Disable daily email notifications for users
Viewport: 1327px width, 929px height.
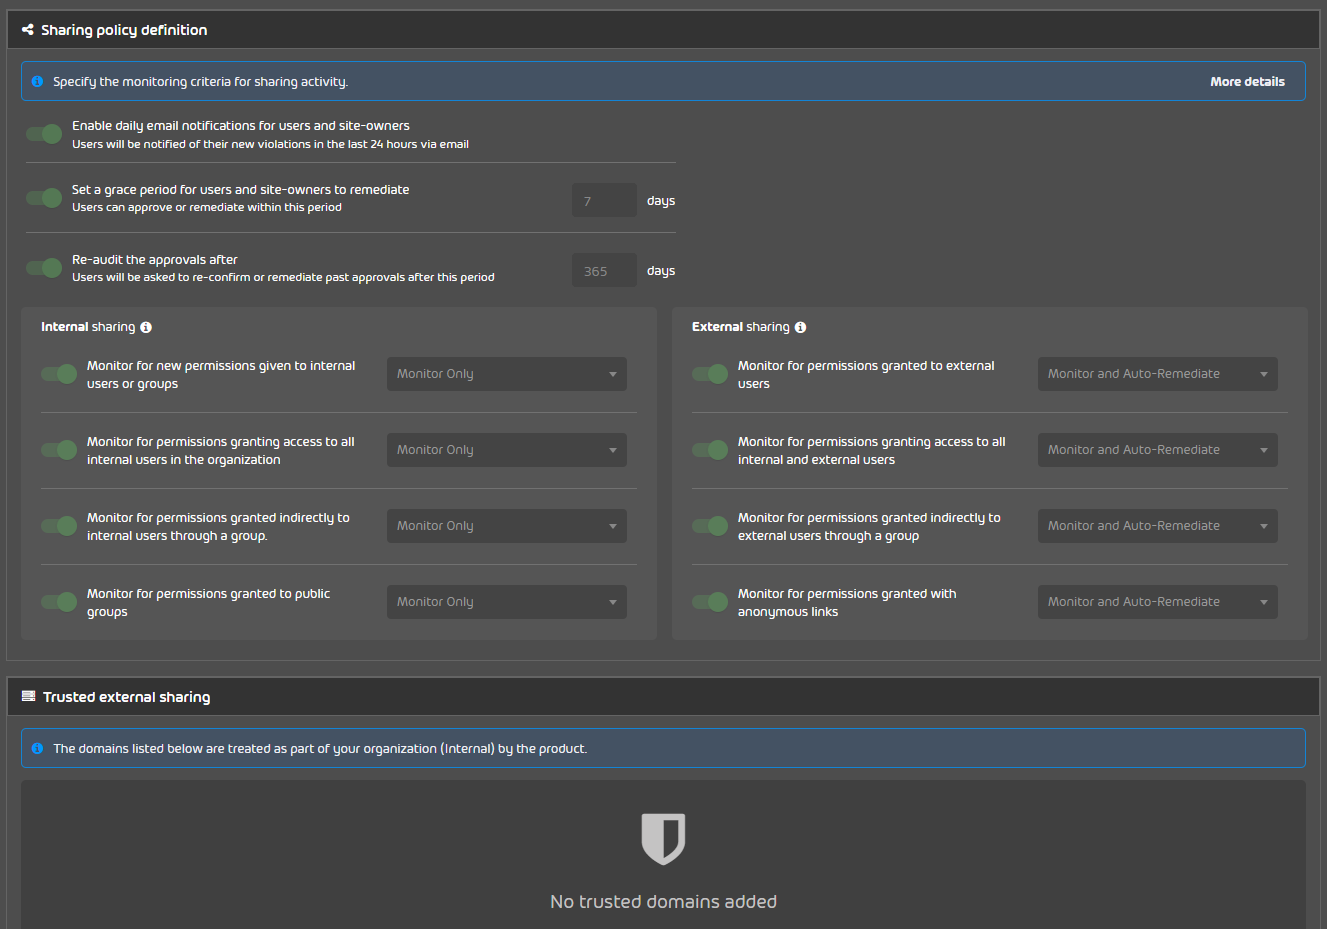tap(43, 133)
